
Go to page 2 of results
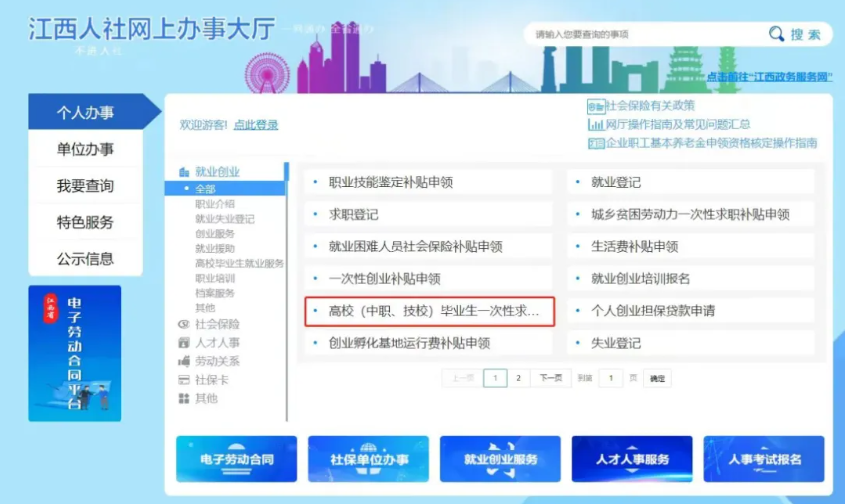518,378
